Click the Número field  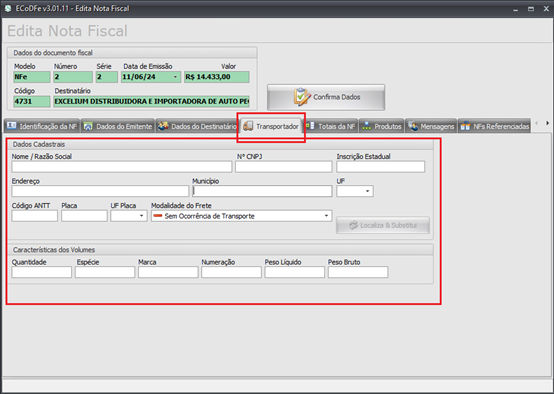tap(73, 77)
